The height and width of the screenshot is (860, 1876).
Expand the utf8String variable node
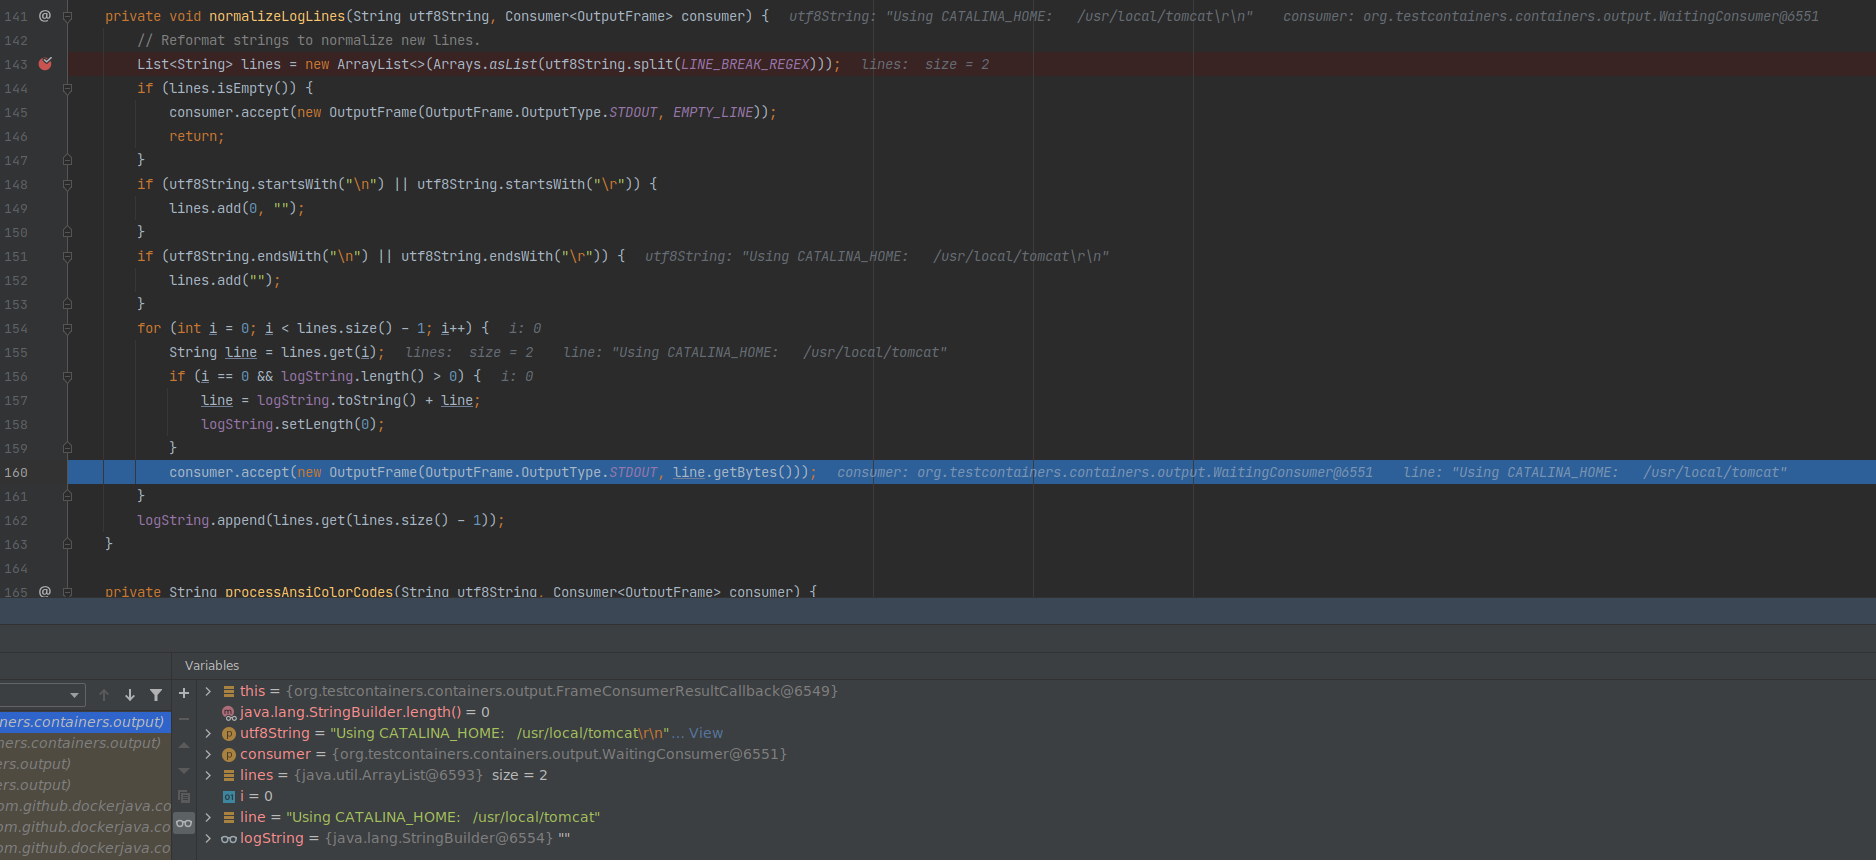point(208,733)
